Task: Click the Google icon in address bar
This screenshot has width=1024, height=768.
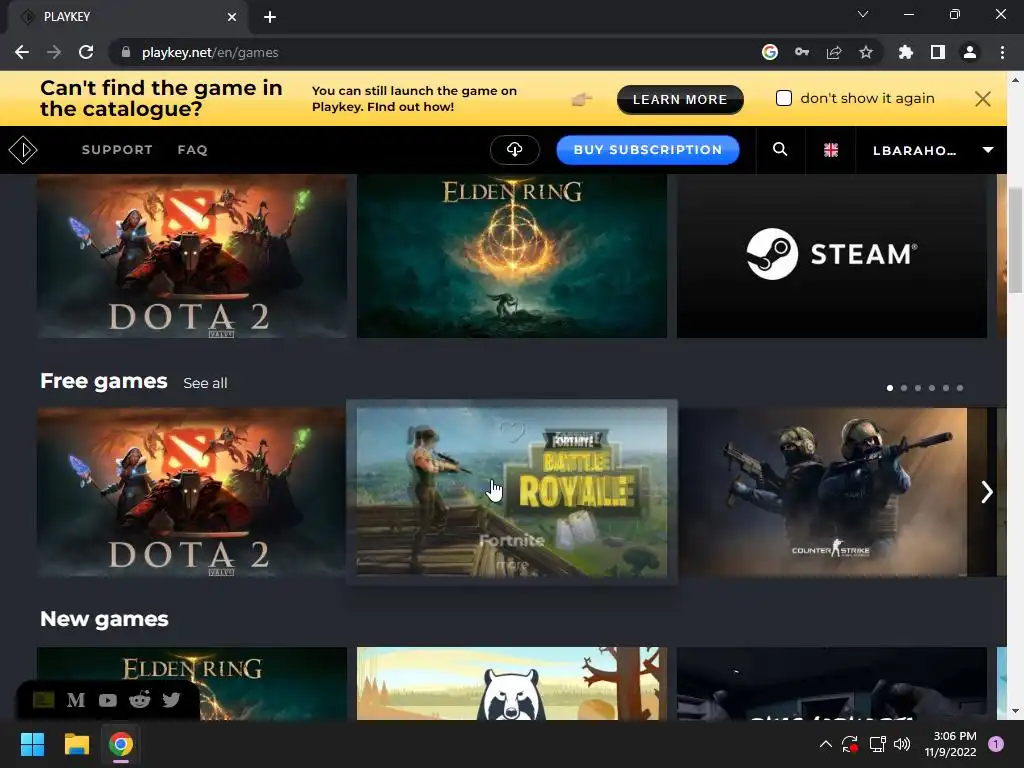Action: point(770,52)
